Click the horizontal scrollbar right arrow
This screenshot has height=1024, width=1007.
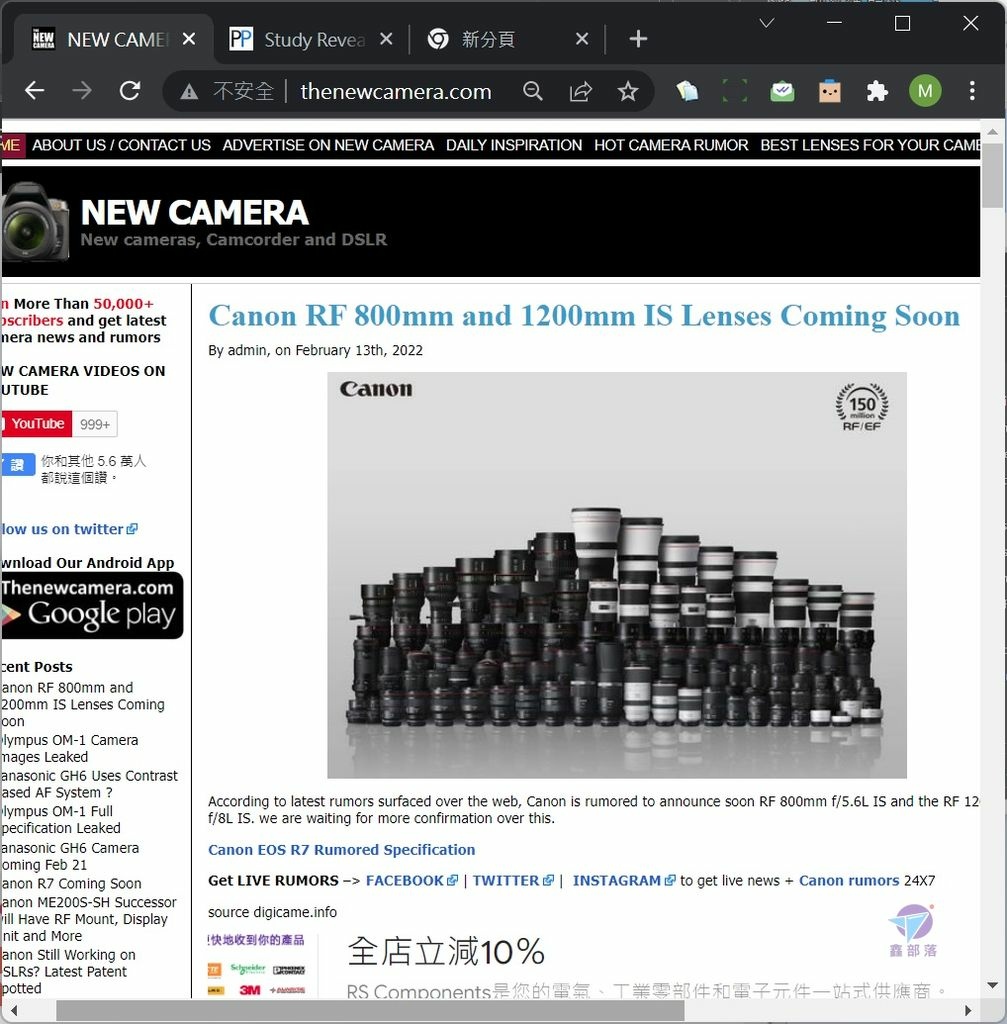[968, 1010]
